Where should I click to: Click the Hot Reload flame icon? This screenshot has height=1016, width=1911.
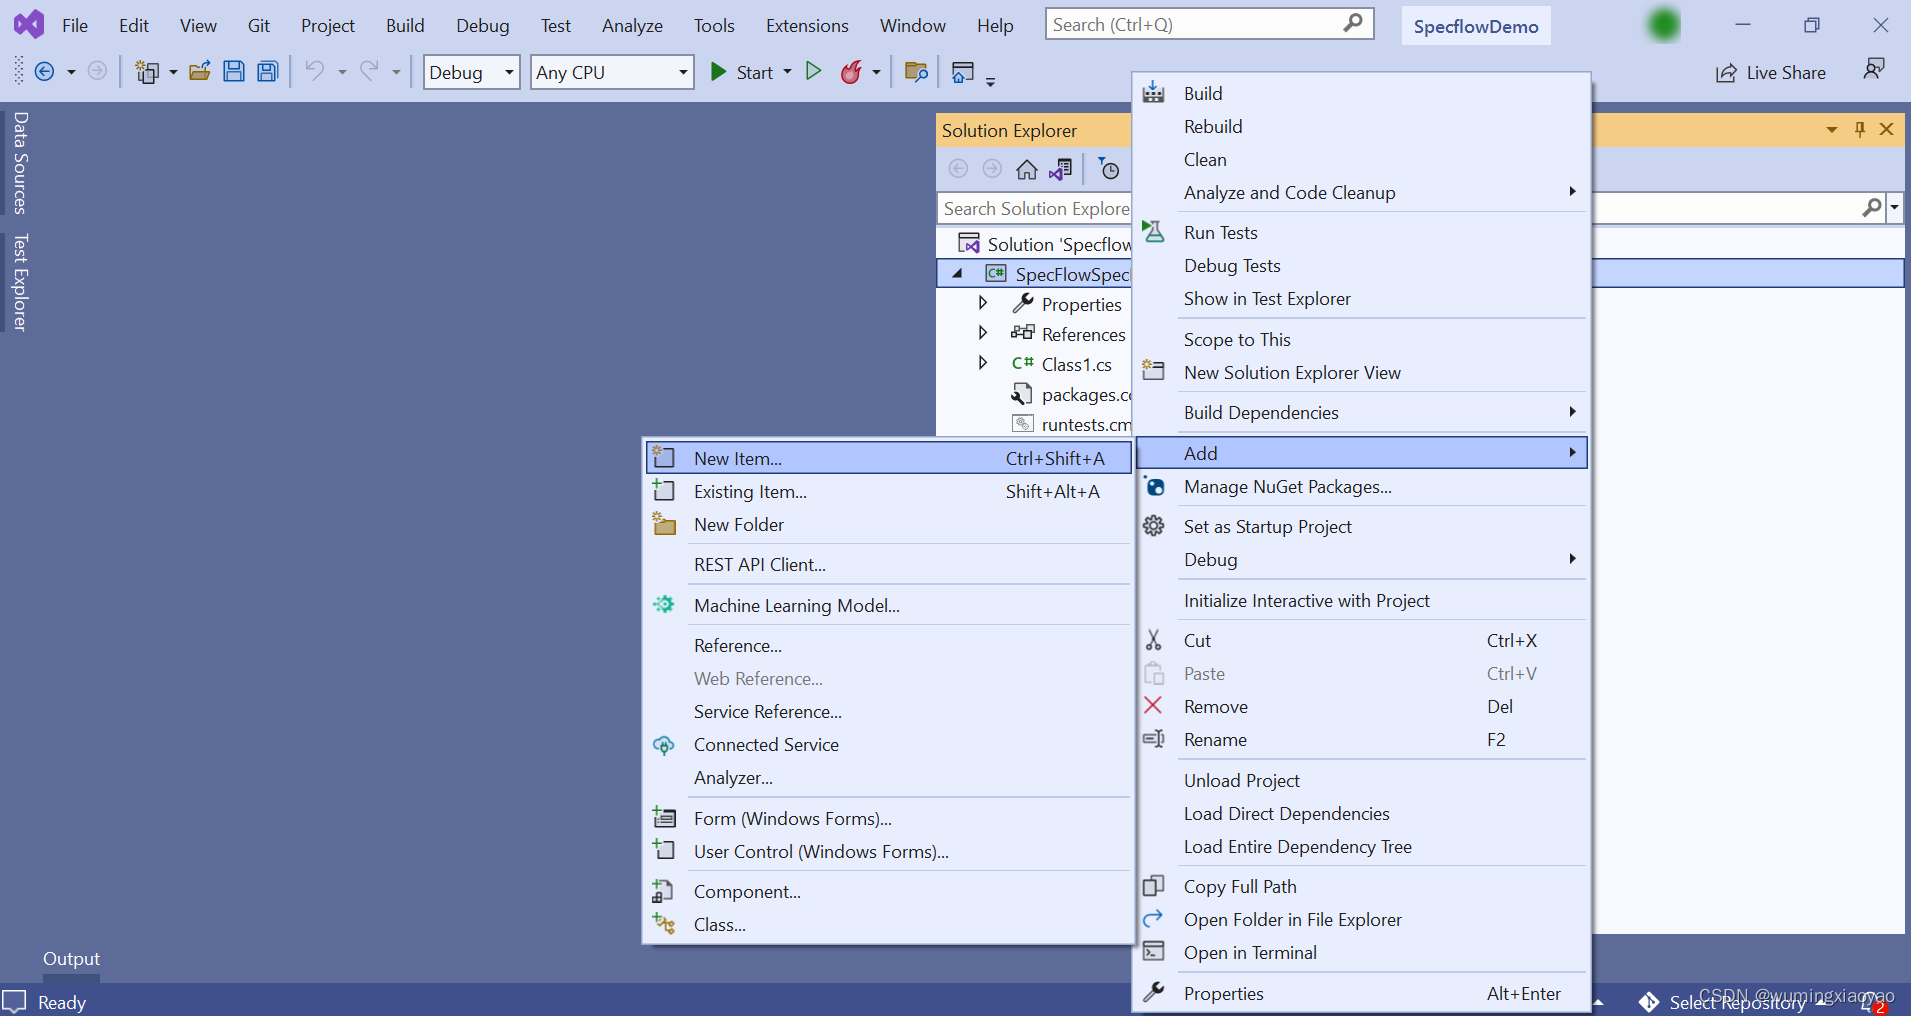click(x=851, y=72)
